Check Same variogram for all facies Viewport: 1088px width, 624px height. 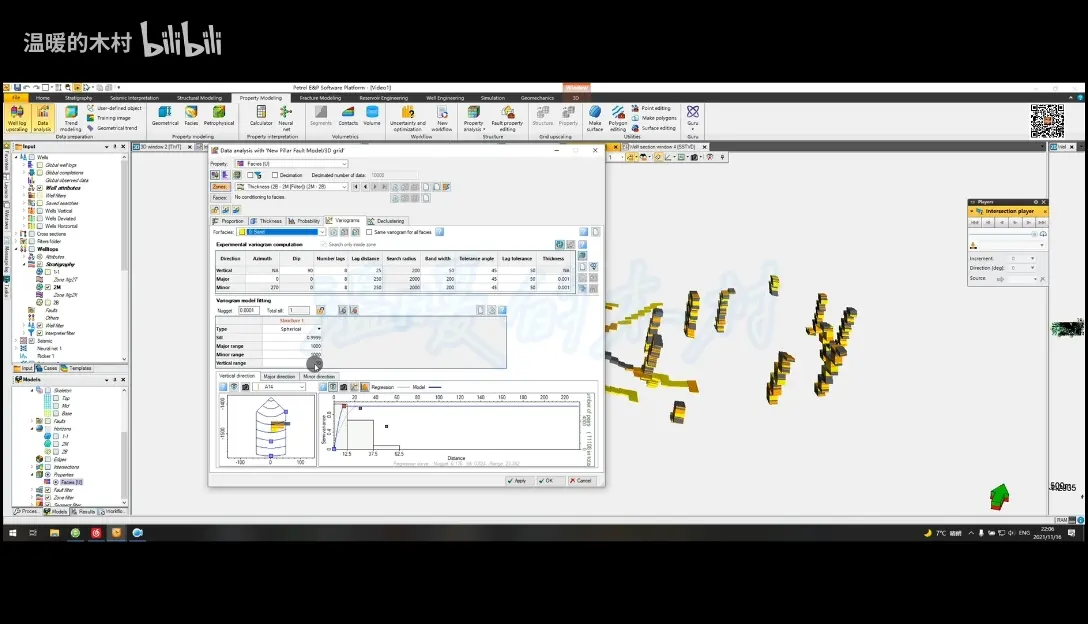tap(369, 232)
